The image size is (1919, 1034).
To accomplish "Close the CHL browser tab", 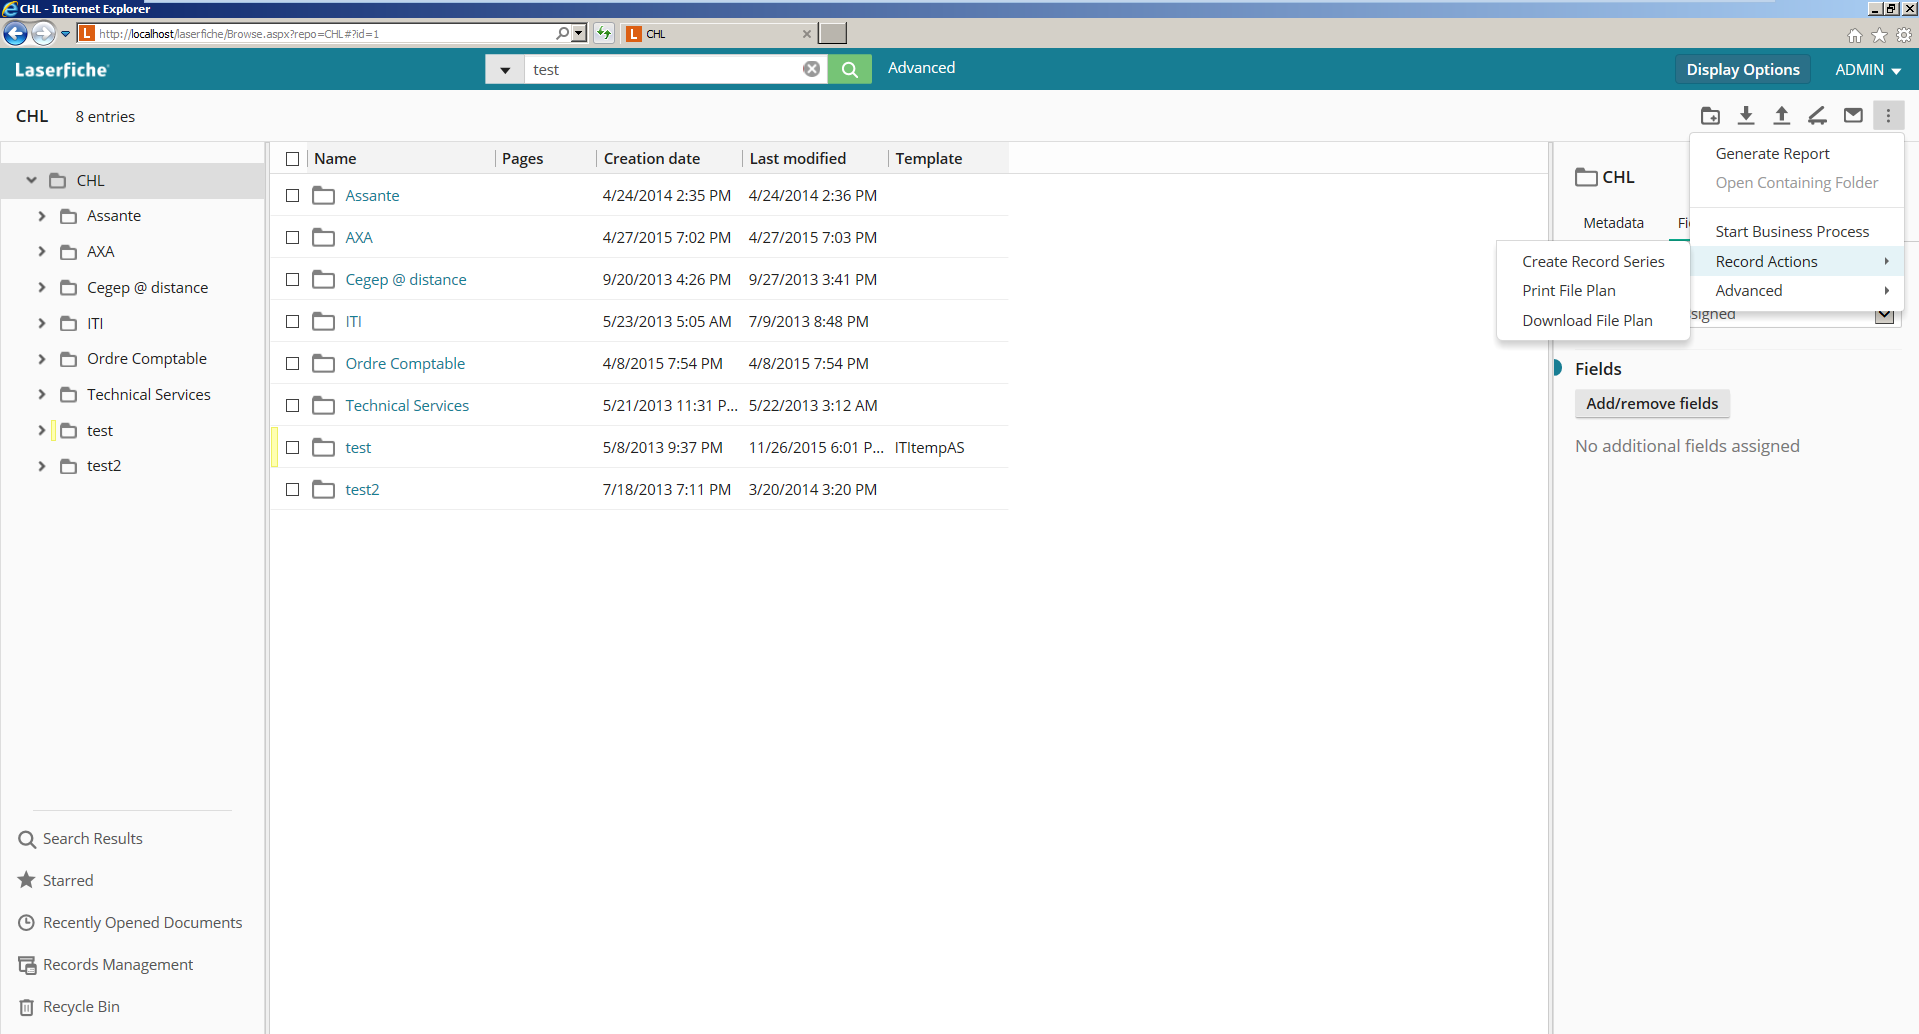I will click(807, 34).
